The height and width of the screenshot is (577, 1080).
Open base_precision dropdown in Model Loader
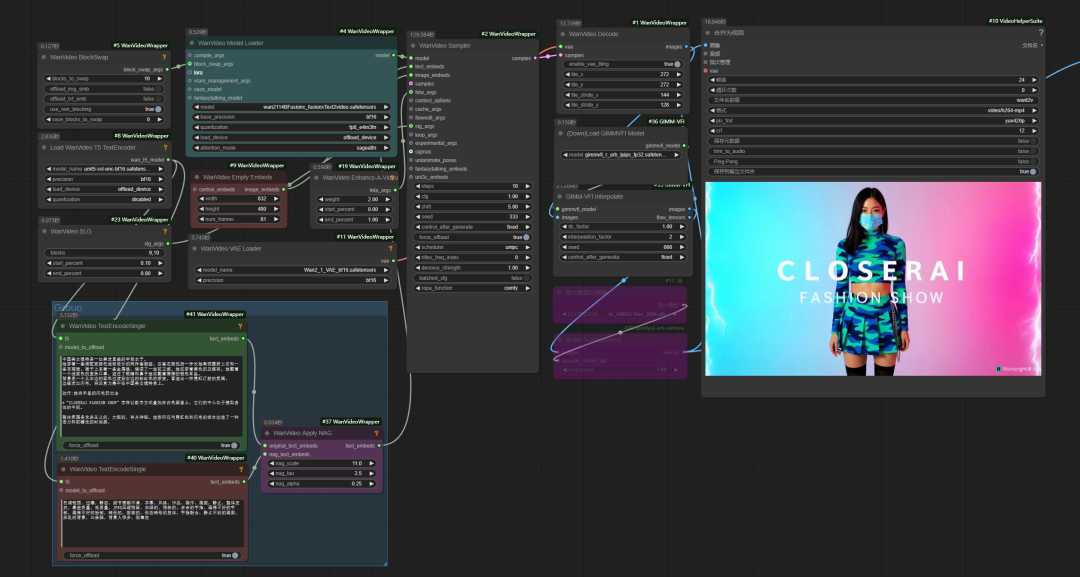[x=292, y=117]
